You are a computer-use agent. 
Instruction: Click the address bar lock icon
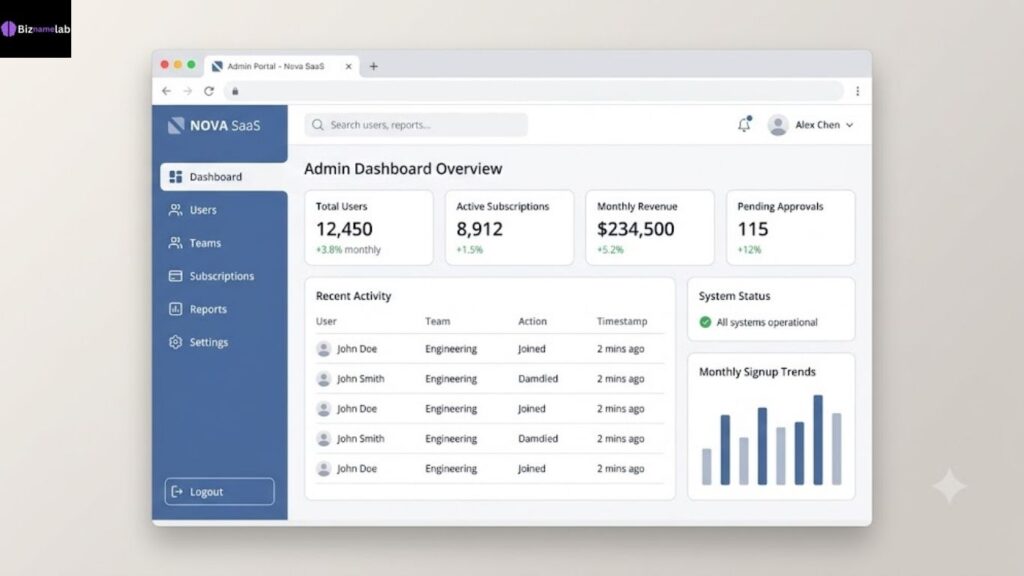pyautogui.click(x=235, y=91)
